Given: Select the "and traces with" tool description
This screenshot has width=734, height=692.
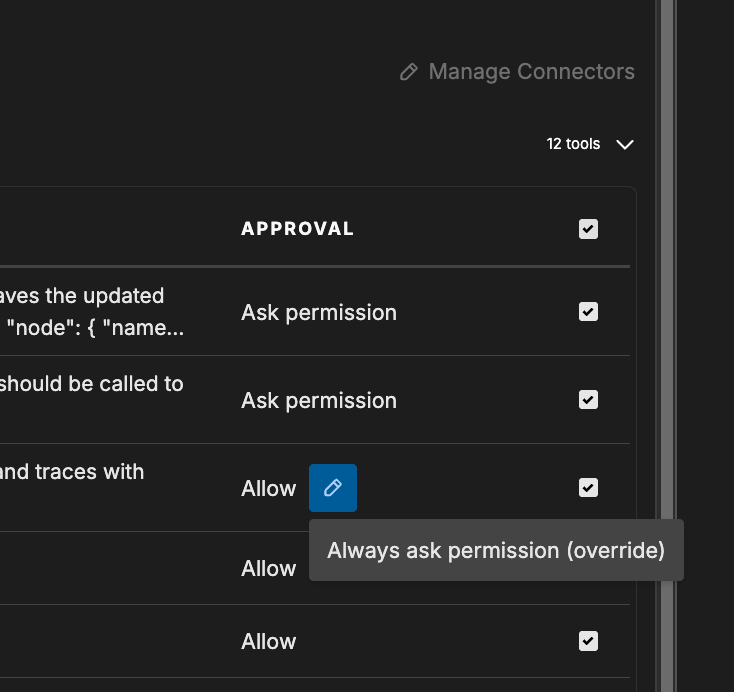Looking at the screenshot, I should [72, 472].
